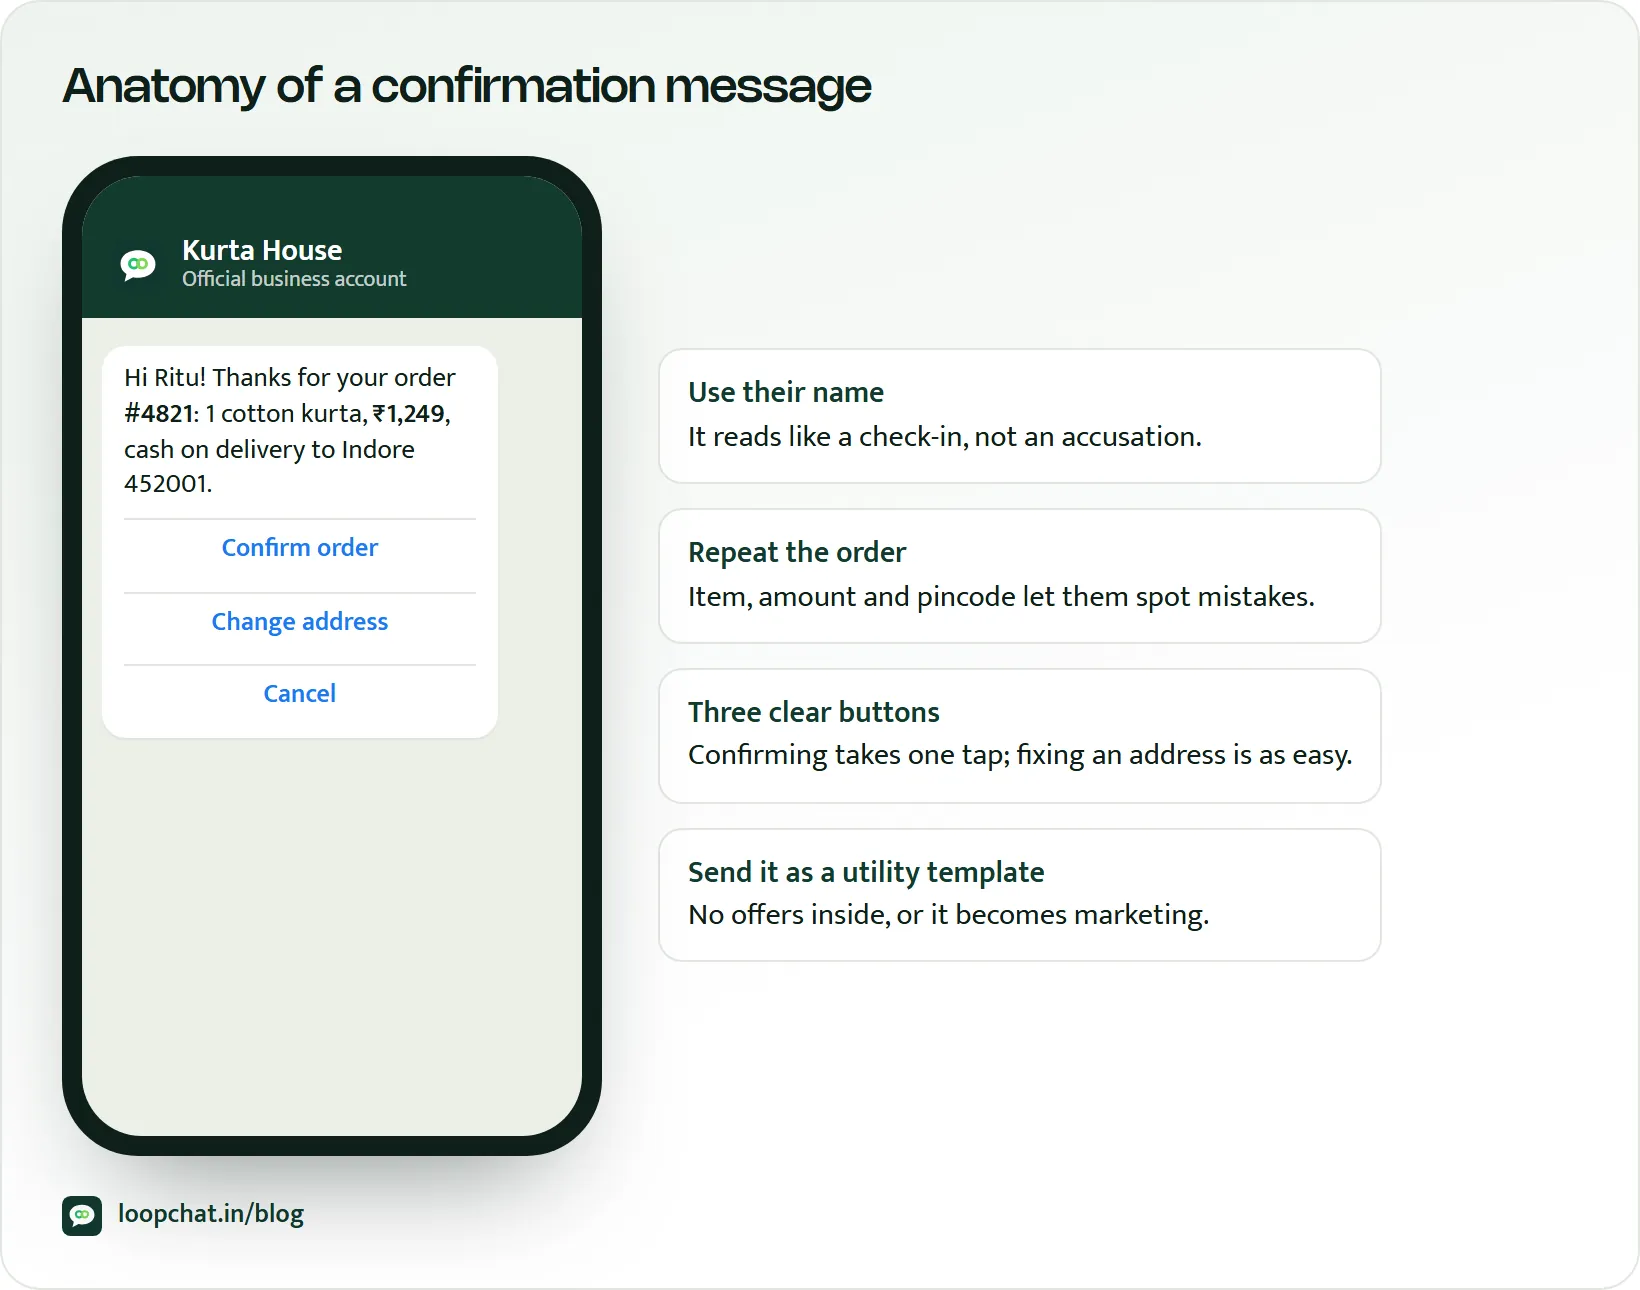
Task: Tap the Change address button
Action: [300, 622]
